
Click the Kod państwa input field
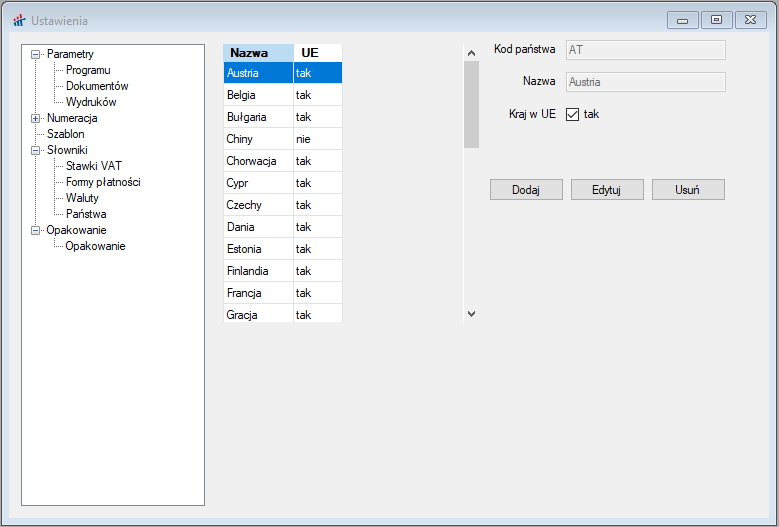(x=645, y=50)
